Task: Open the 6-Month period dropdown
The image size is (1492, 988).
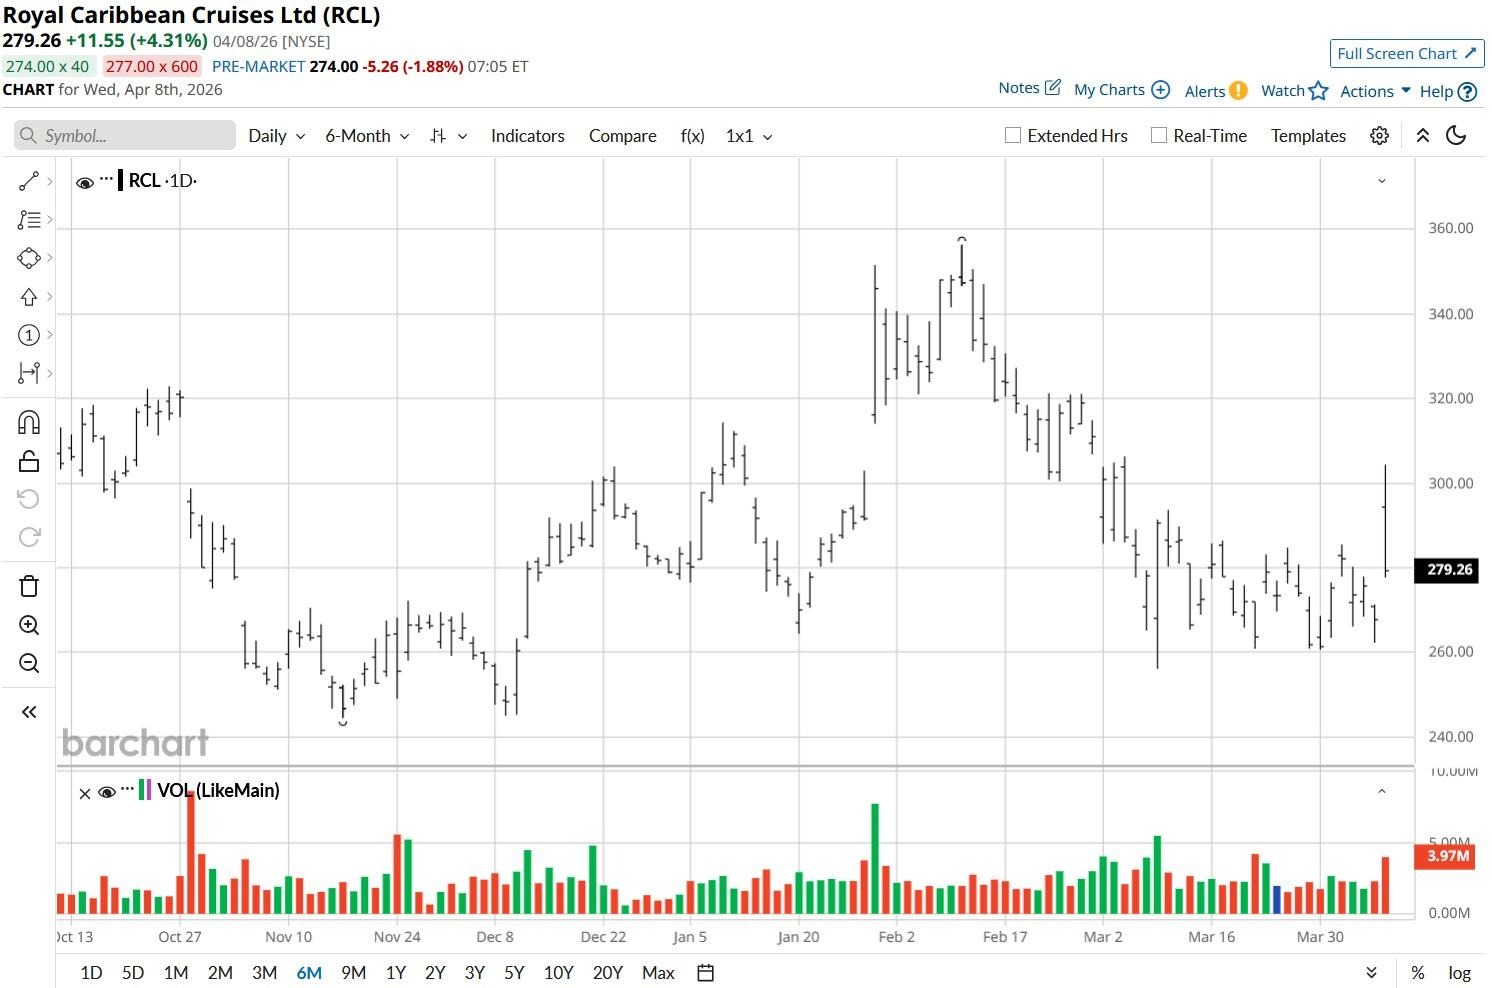Action: tap(367, 136)
